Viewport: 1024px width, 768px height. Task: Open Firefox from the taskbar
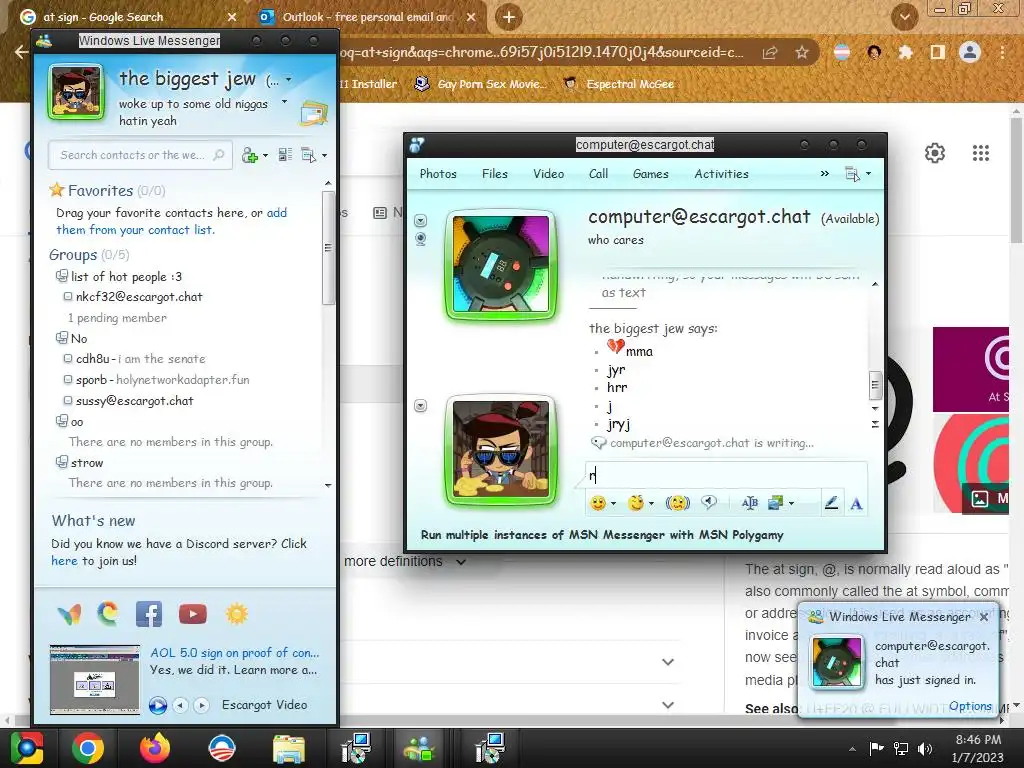[x=155, y=748]
